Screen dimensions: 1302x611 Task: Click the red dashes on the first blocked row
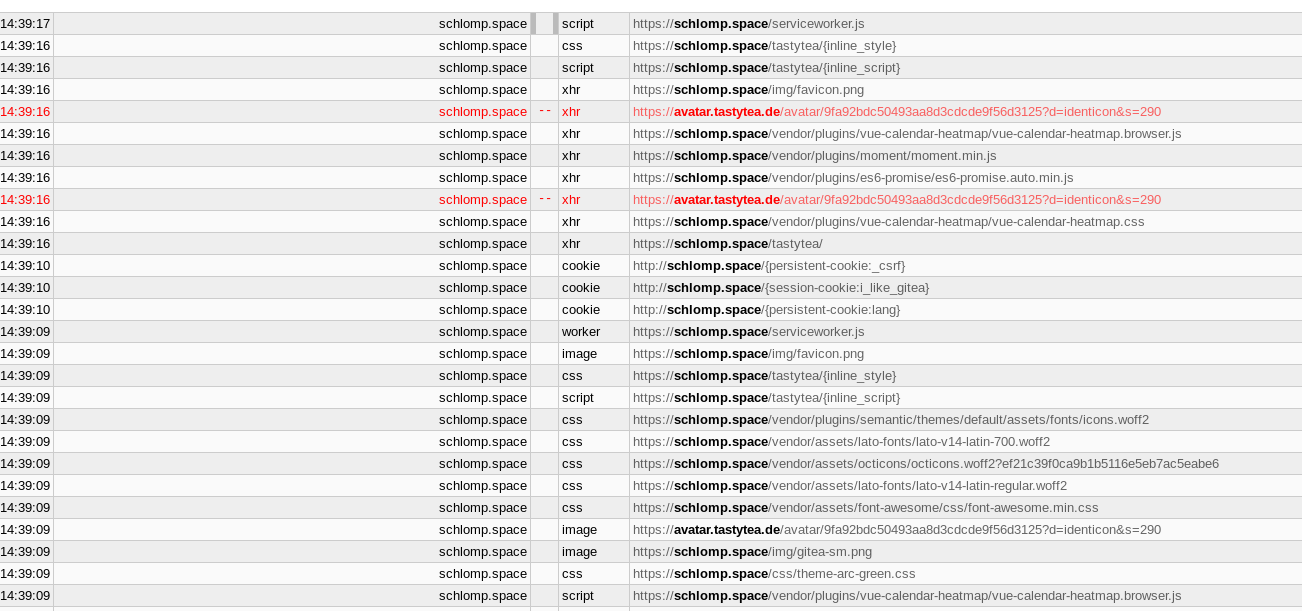[x=544, y=111]
